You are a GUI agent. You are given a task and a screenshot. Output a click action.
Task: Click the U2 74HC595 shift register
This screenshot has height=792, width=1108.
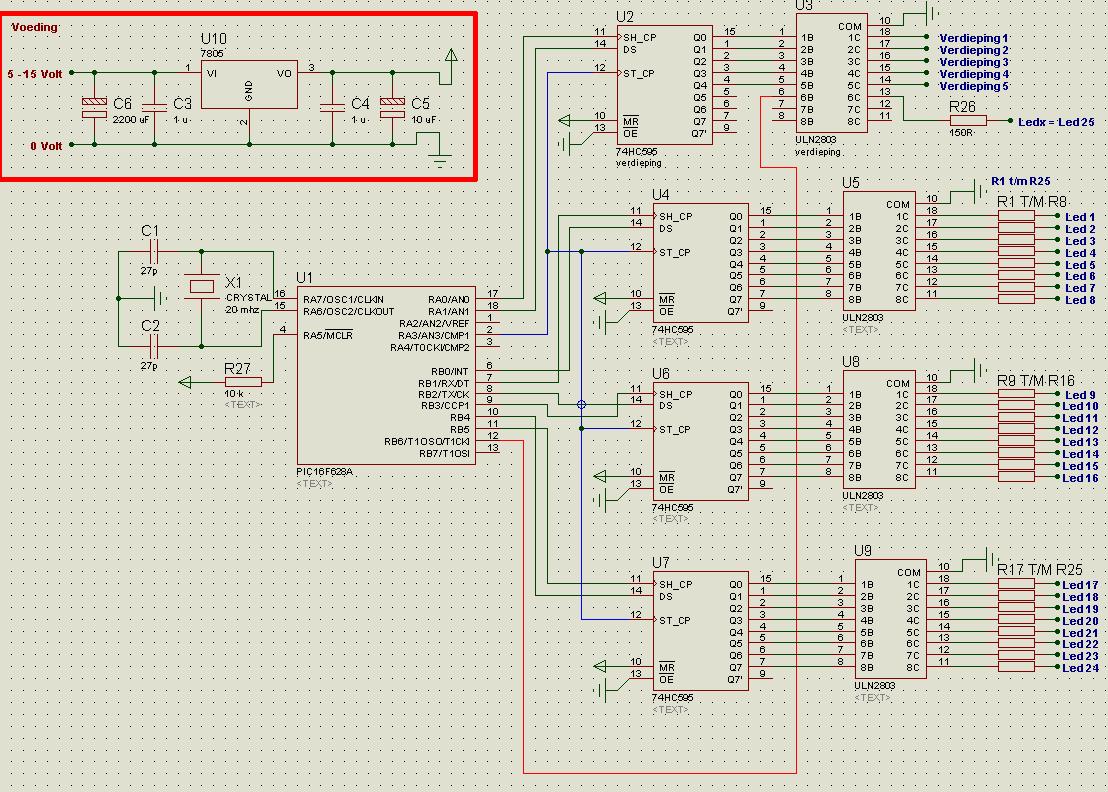pyautogui.click(x=664, y=85)
